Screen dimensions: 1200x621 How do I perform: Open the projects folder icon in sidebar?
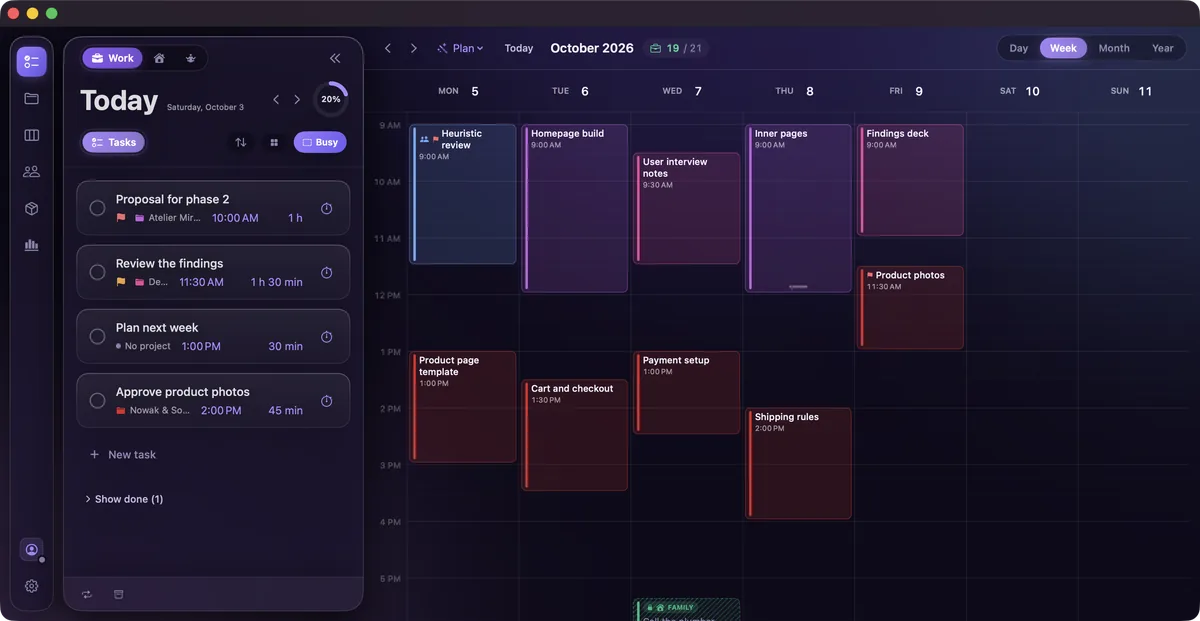pyautogui.click(x=31, y=99)
